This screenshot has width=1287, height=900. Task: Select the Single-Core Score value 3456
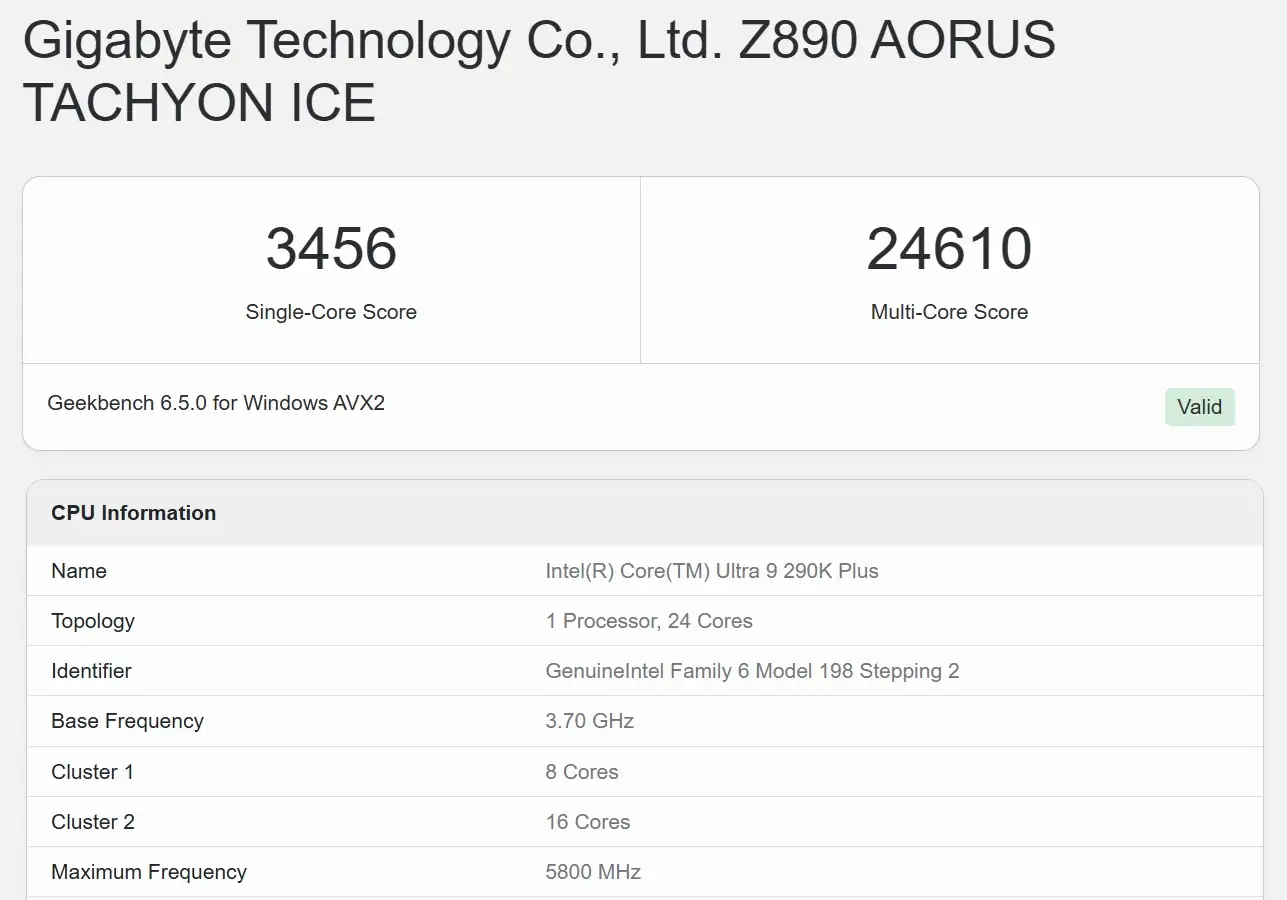331,249
